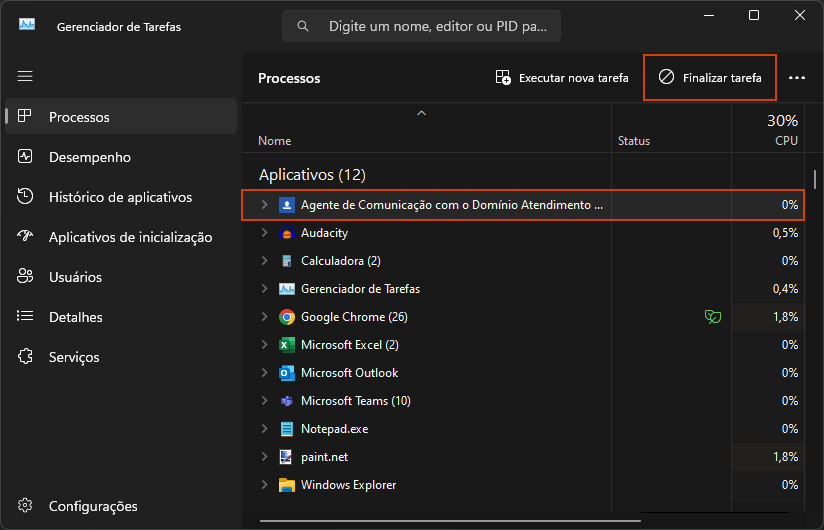Expand the Audacity process row
Image resolution: width=824 pixels, height=530 pixels.
[x=264, y=233]
